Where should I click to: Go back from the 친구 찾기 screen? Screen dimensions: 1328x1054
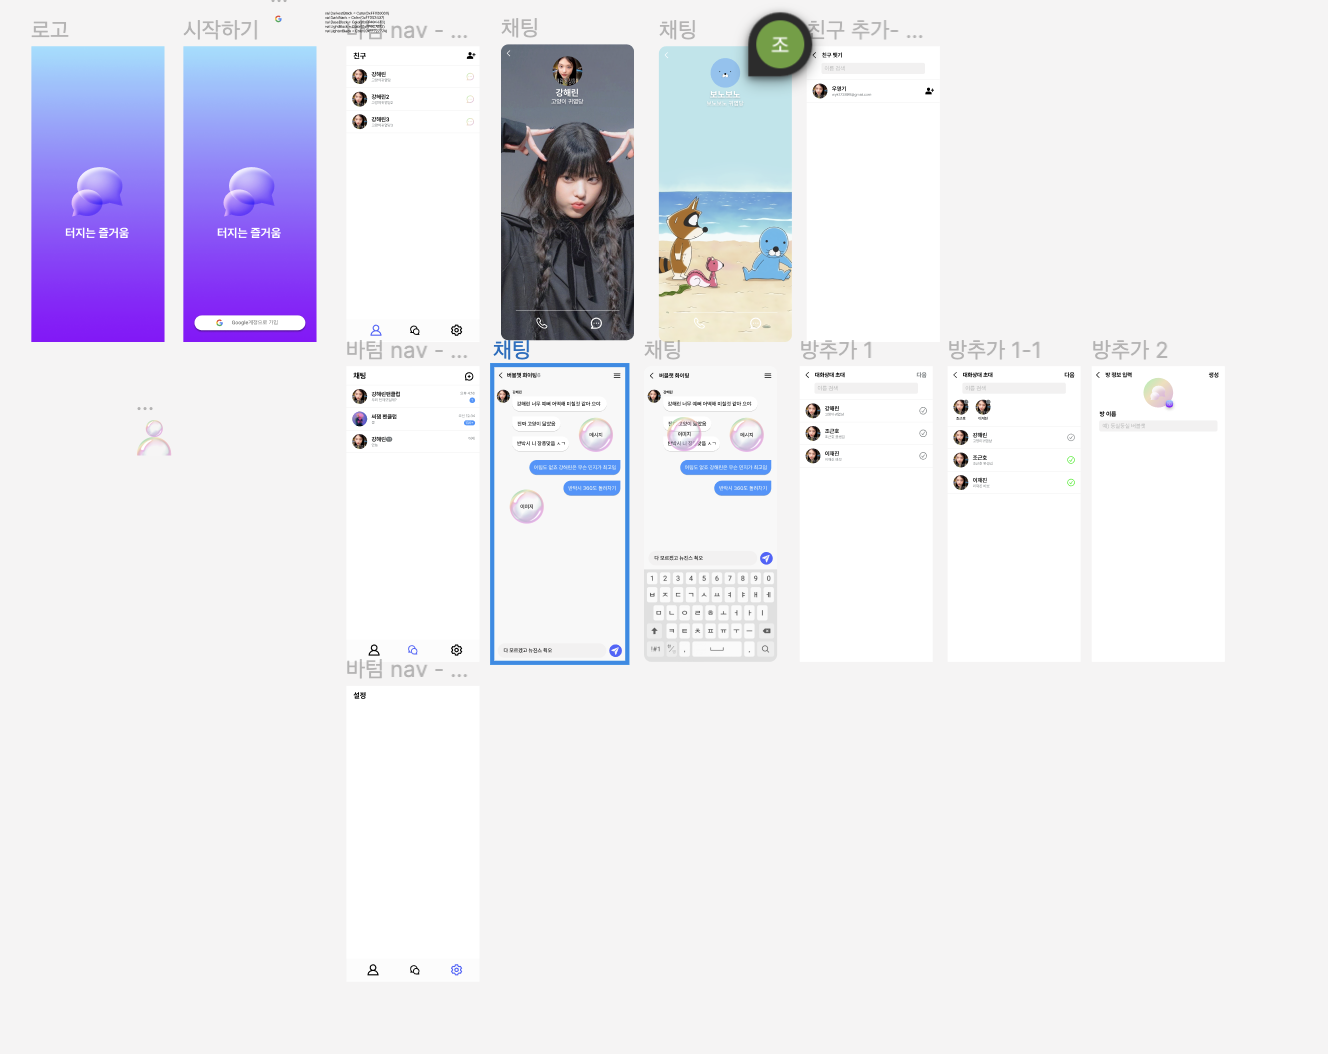coord(814,55)
